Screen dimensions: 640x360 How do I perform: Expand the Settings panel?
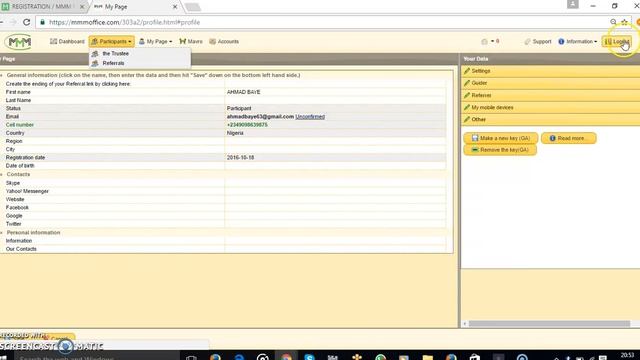pyautogui.click(x=551, y=71)
